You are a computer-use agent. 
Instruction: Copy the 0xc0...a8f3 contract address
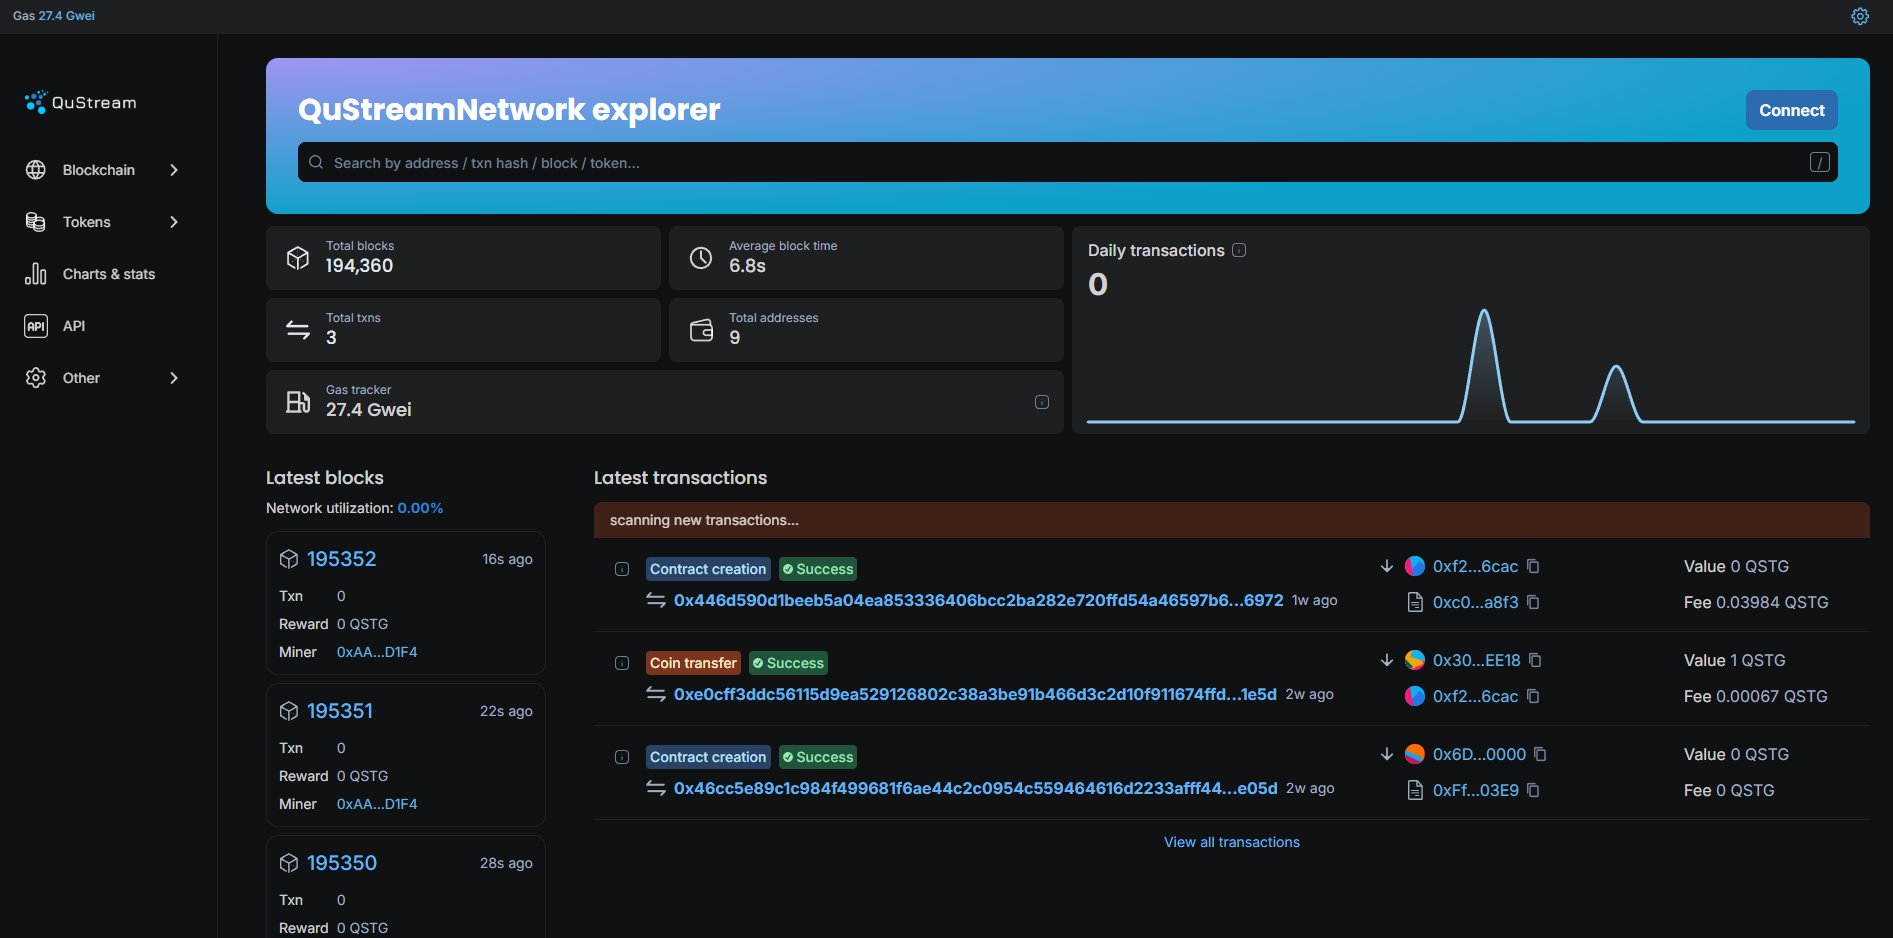click(x=1533, y=602)
